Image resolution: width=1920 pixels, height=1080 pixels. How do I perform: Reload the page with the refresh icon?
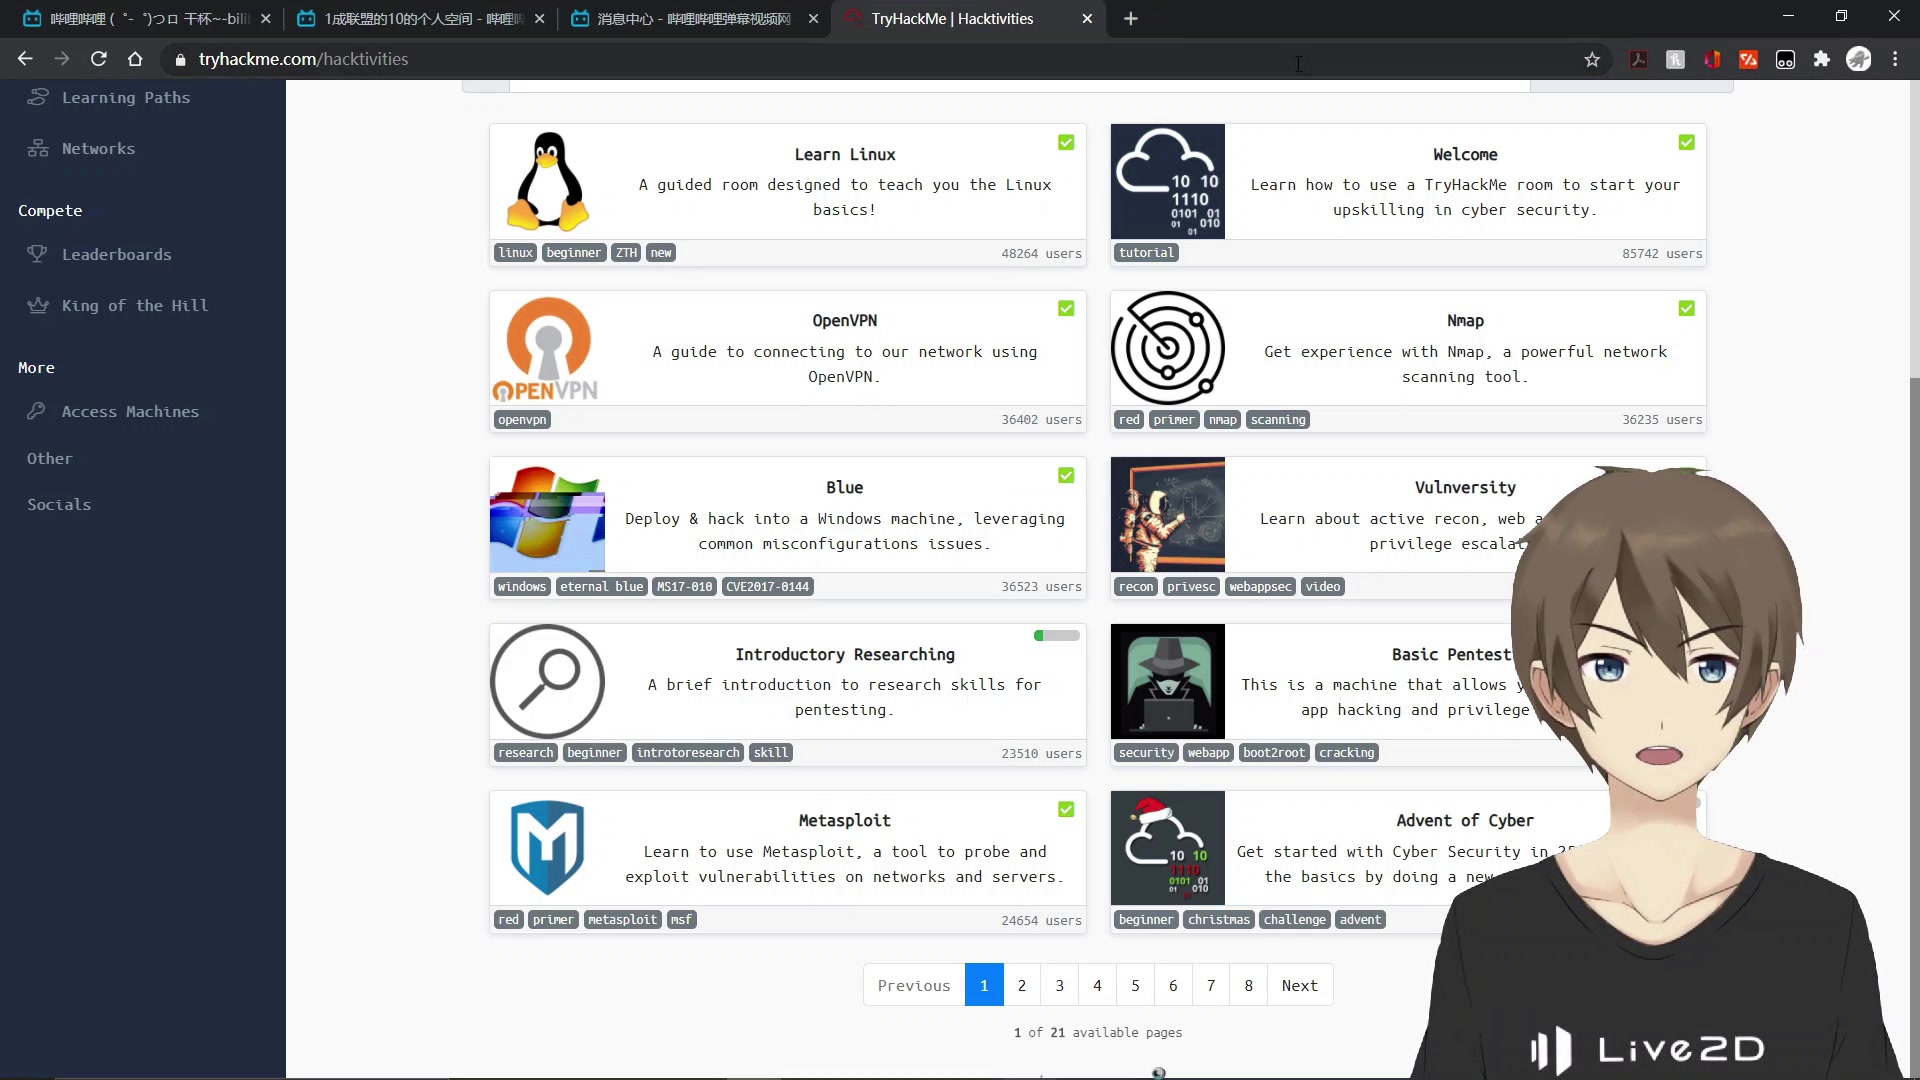98,59
